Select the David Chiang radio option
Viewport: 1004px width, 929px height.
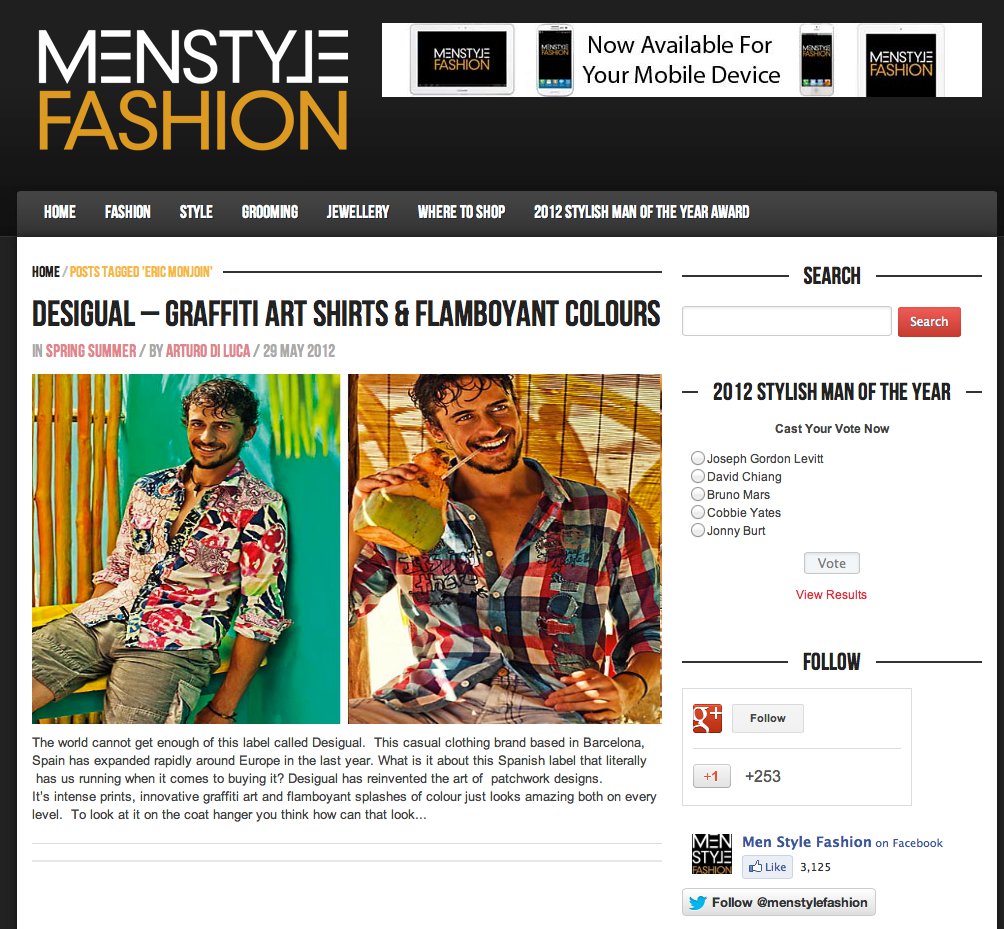698,476
